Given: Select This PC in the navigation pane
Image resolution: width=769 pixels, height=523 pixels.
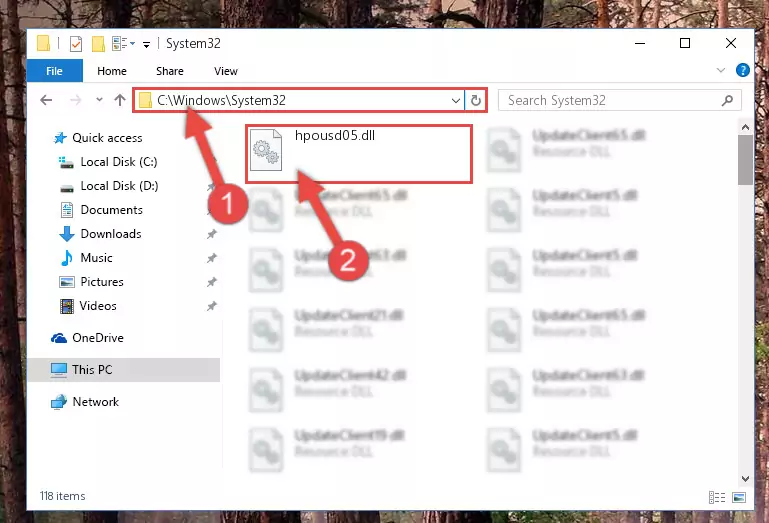Looking at the screenshot, I should [x=124, y=370].
